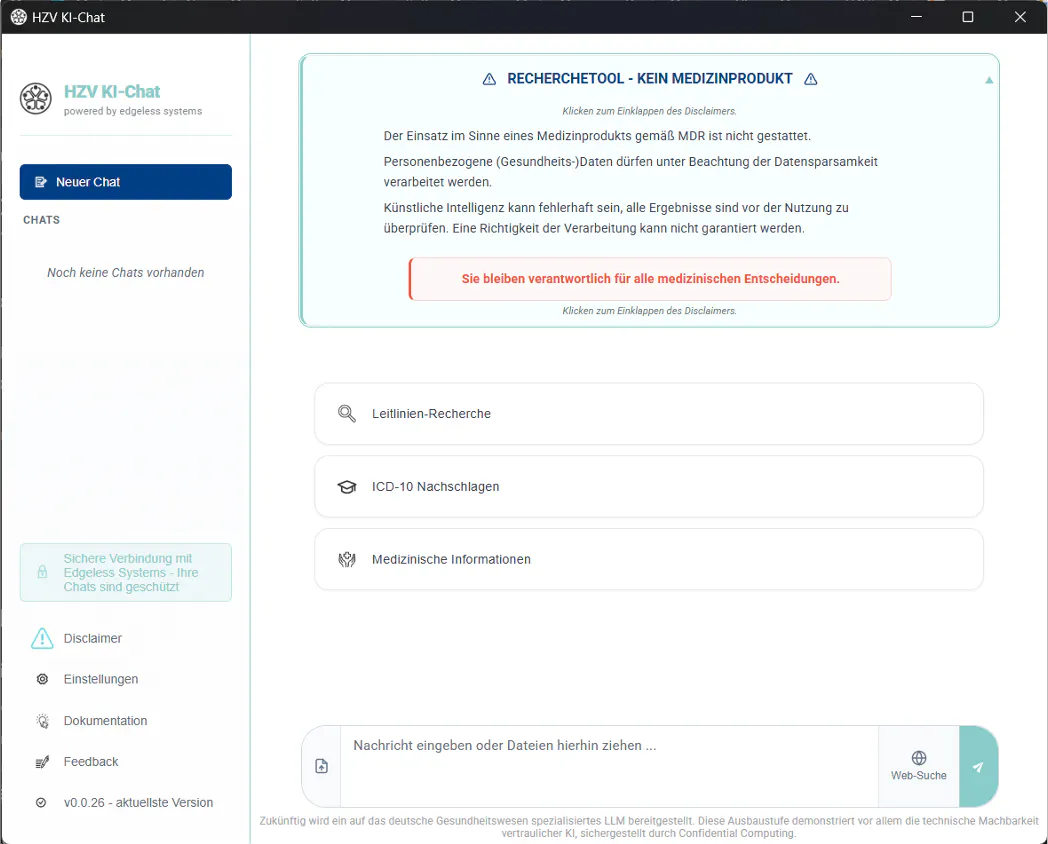The image size is (1048, 844).
Task: Click the red responsibility warning box
Action: 650,279
